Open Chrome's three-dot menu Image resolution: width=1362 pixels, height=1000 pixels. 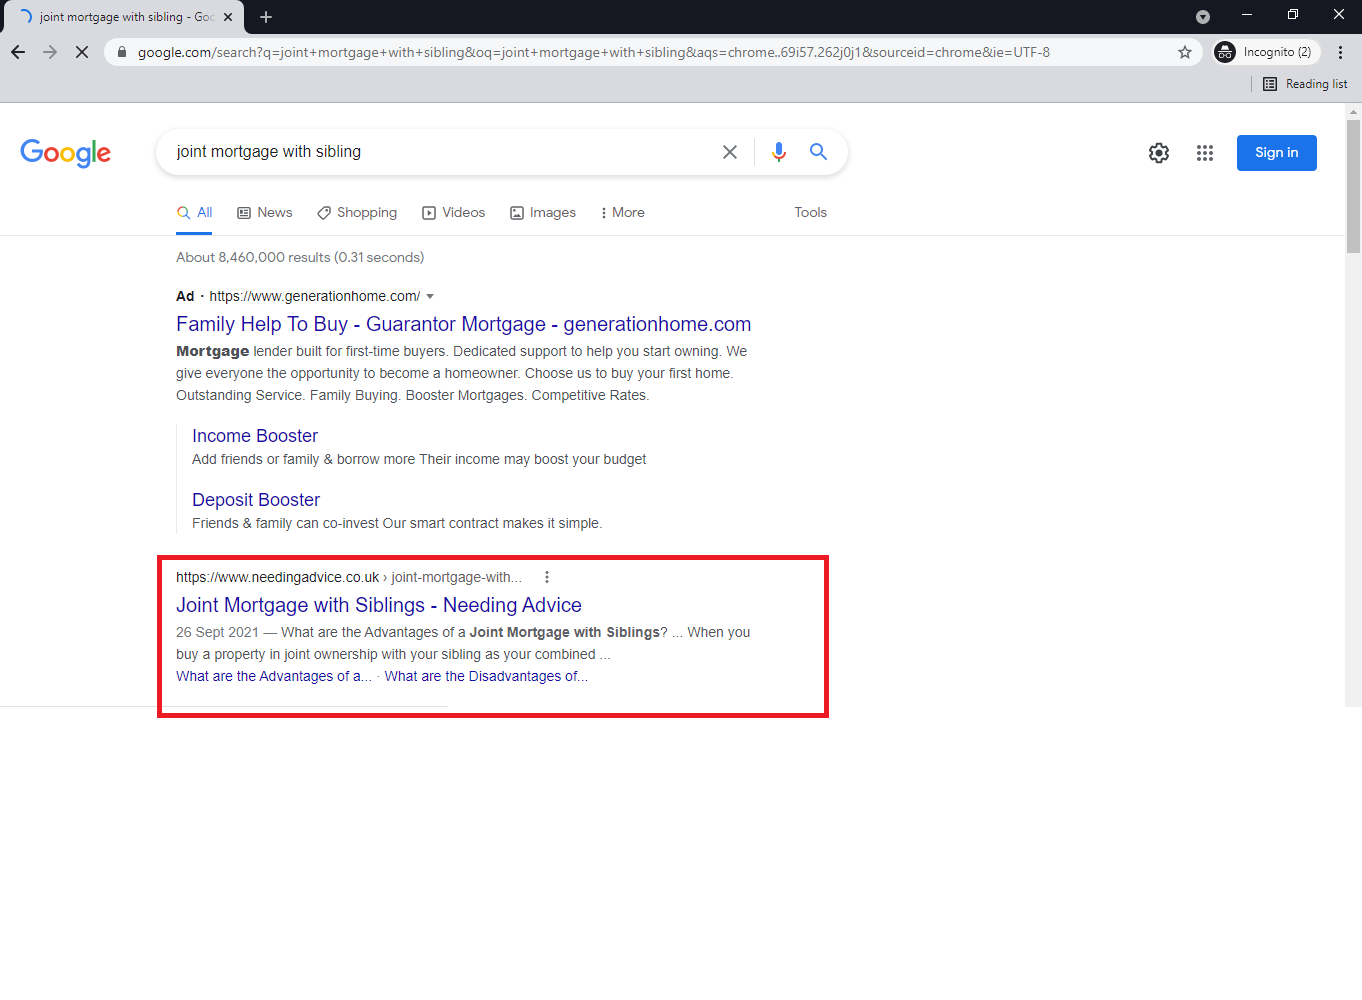[x=1340, y=52]
